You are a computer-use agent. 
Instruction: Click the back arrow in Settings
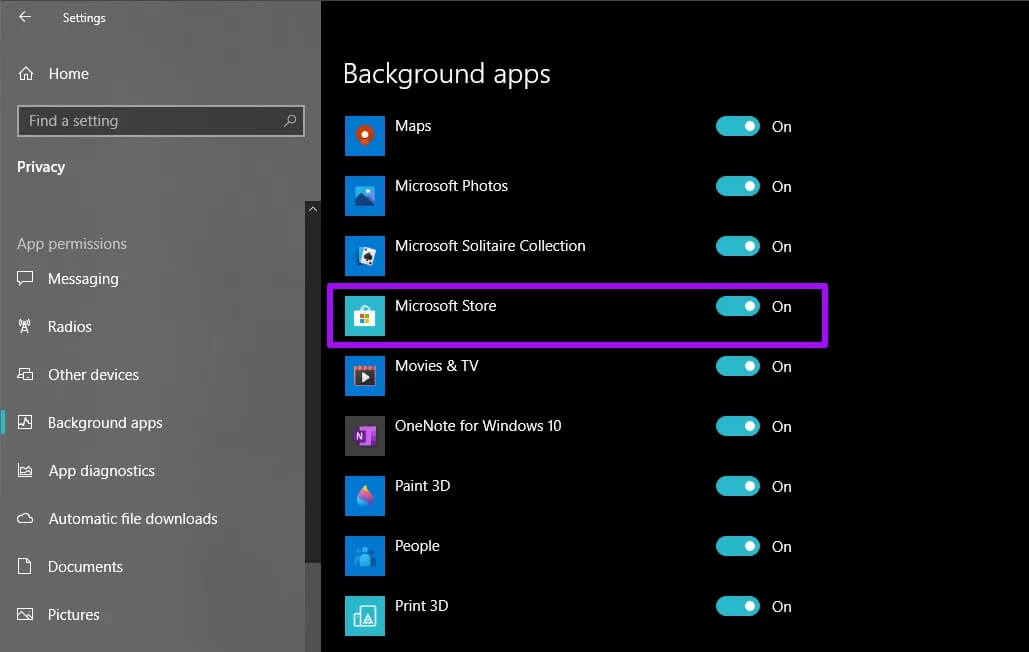pos(25,17)
